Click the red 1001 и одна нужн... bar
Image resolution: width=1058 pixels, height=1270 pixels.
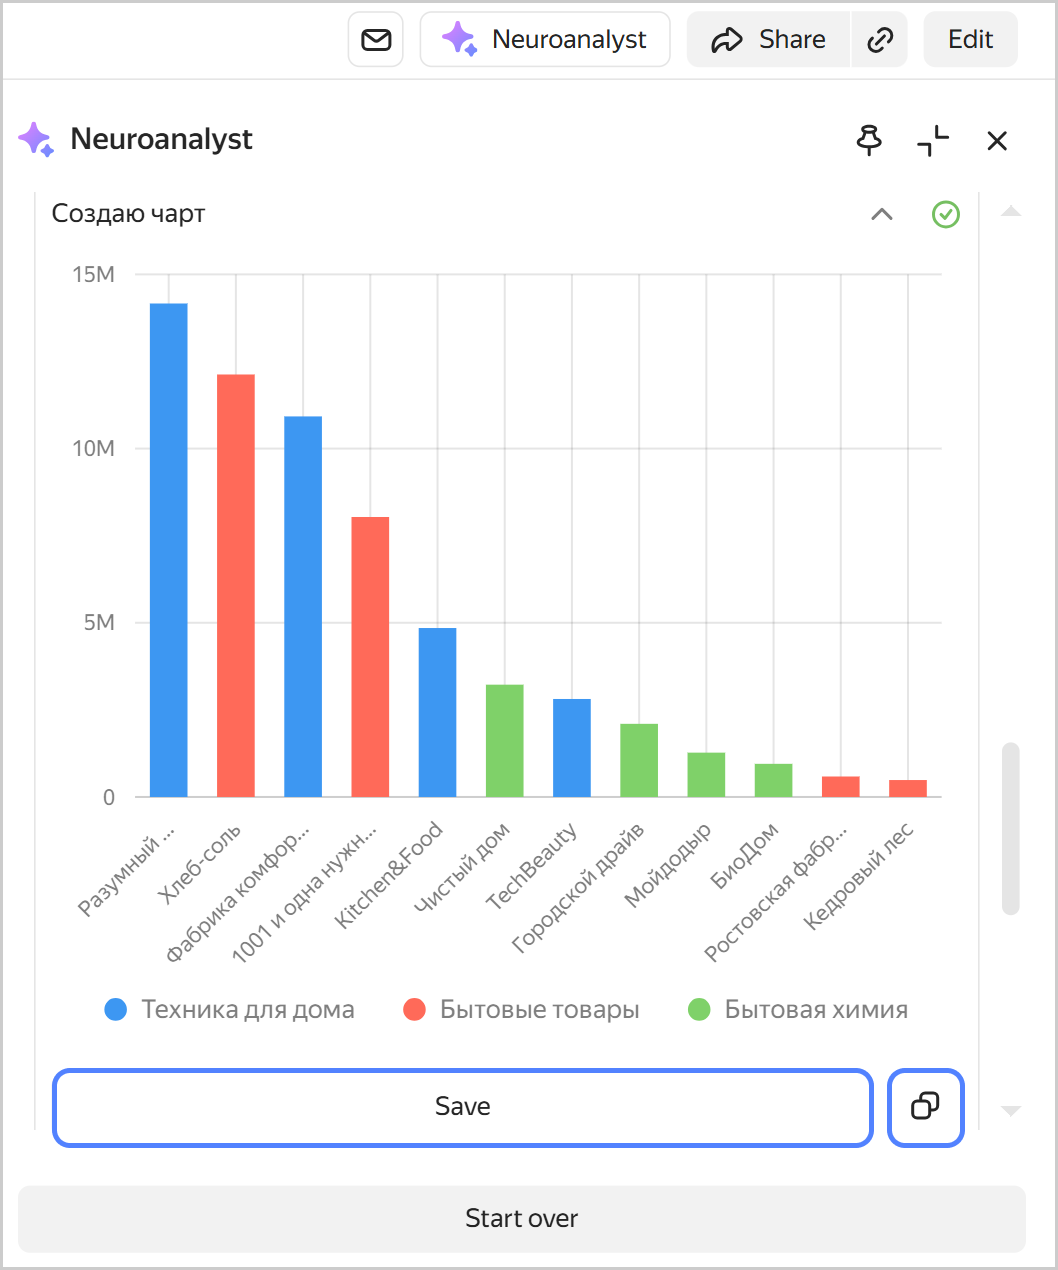click(370, 657)
